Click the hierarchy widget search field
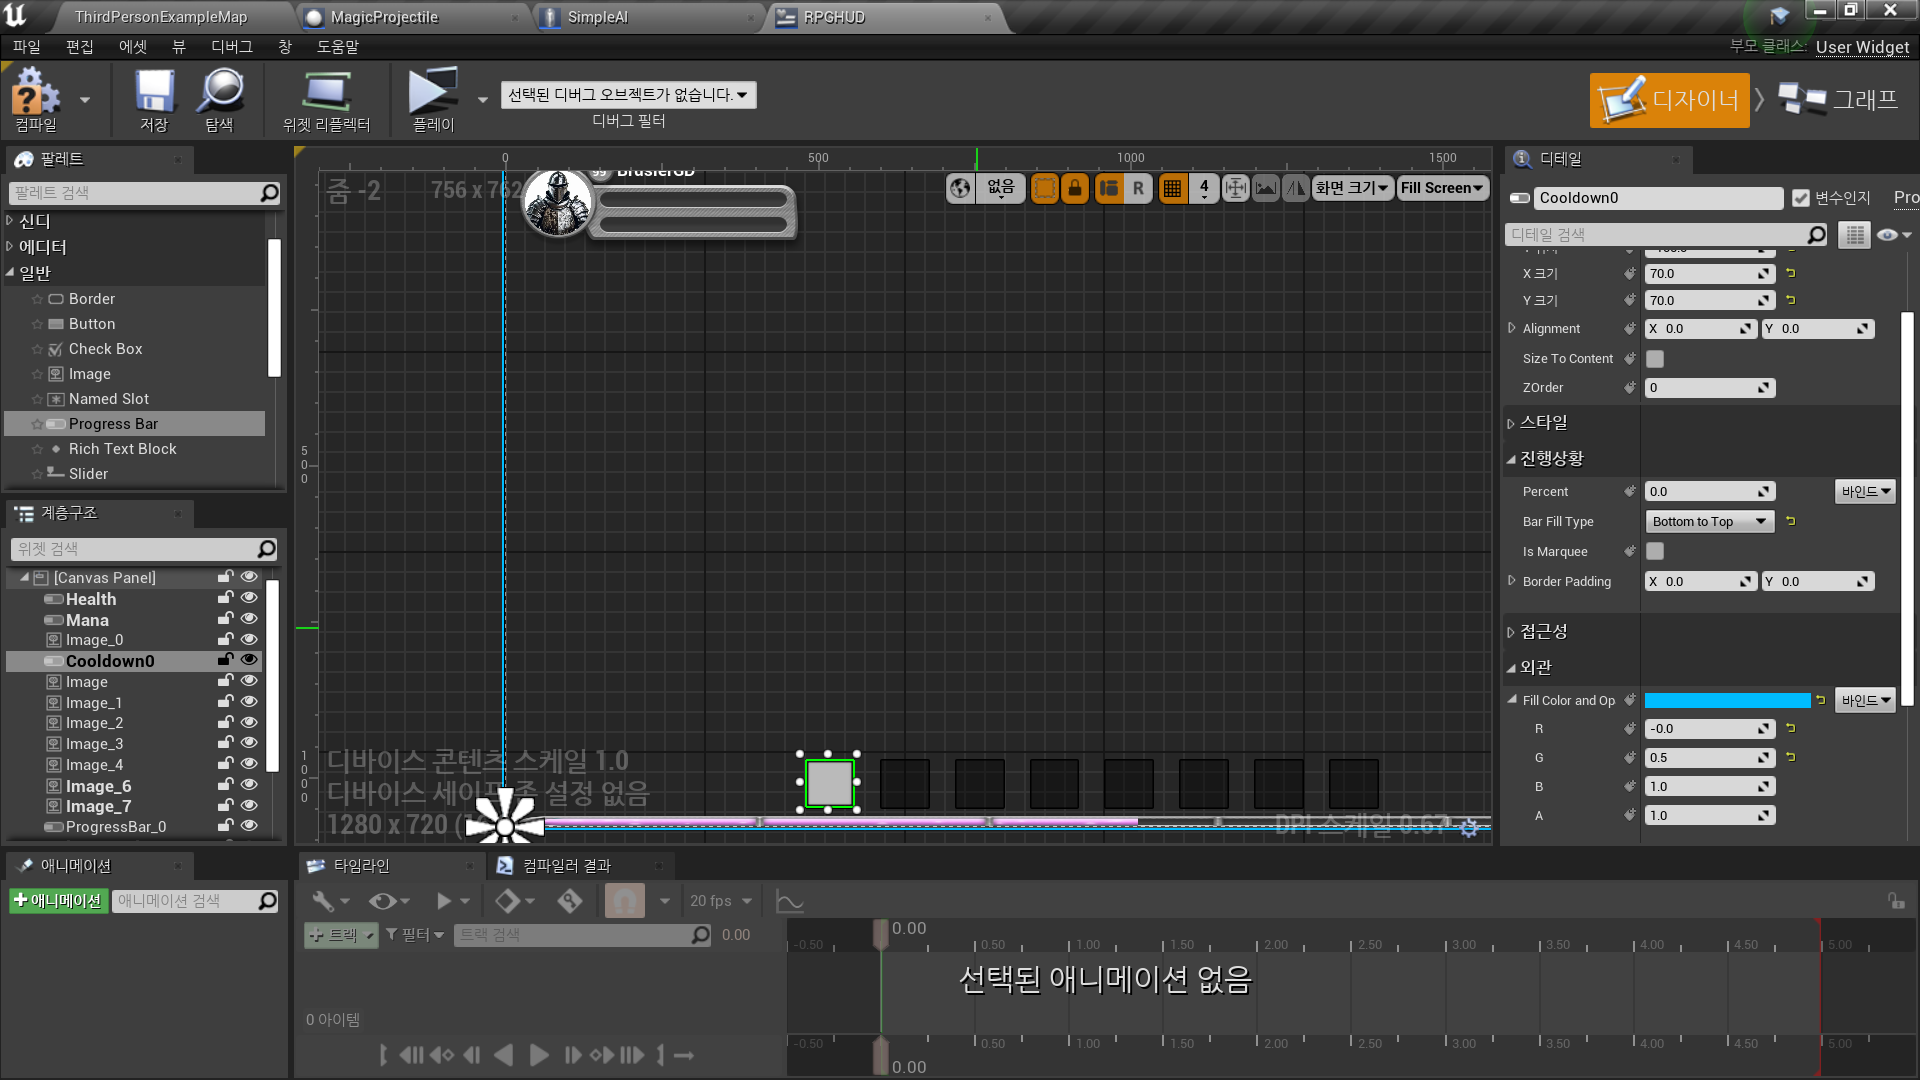 click(x=140, y=548)
